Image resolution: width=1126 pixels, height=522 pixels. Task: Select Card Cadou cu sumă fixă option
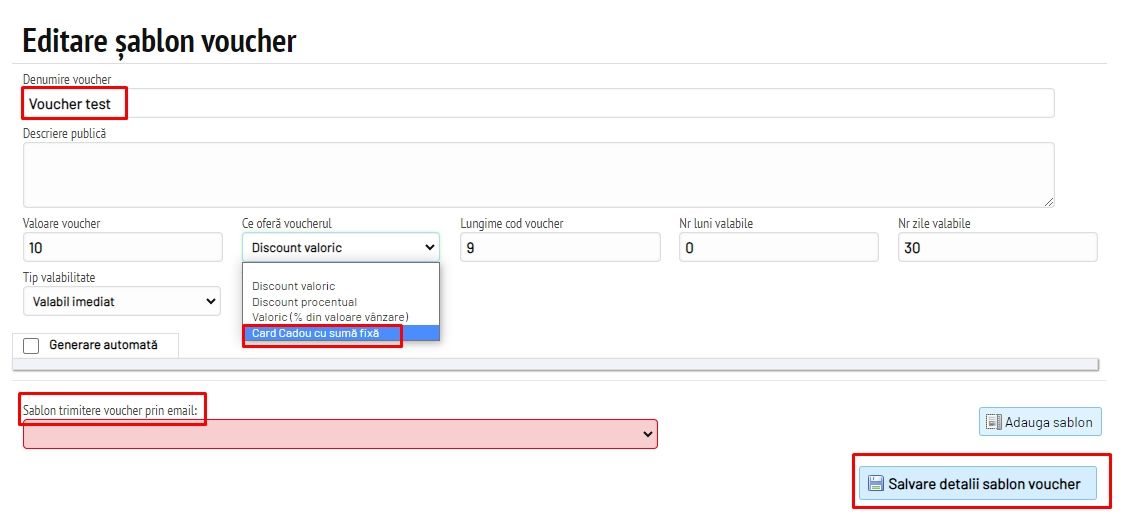pos(316,333)
